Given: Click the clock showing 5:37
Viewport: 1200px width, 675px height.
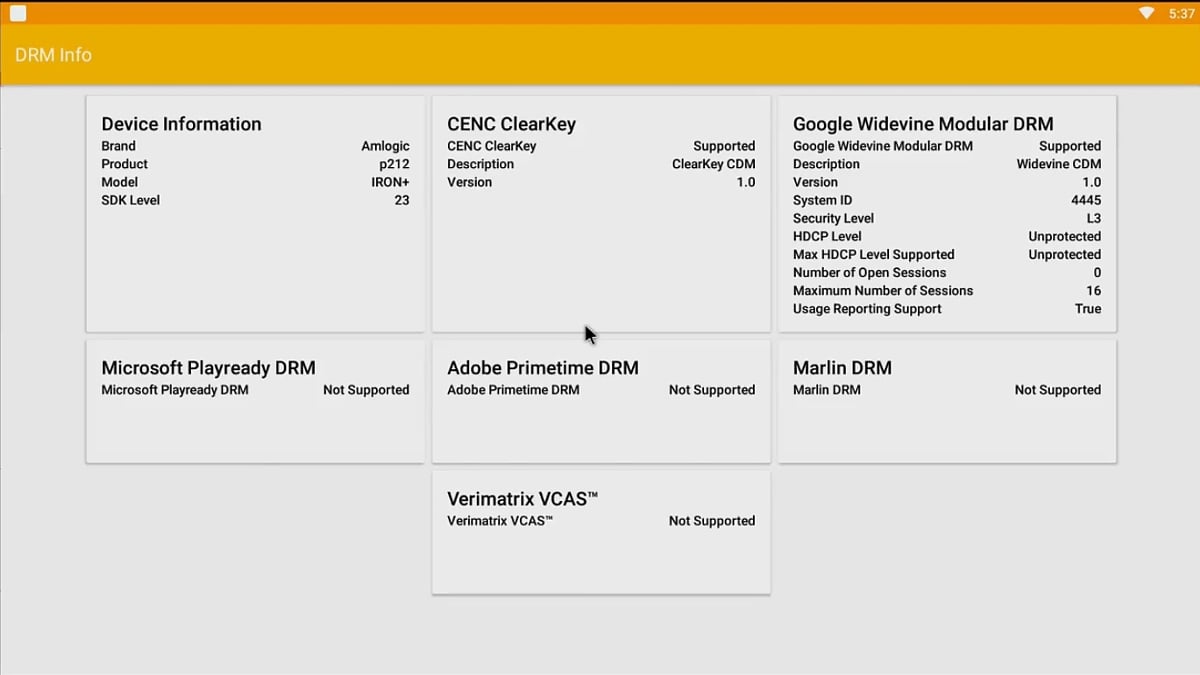Looking at the screenshot, I should point(1180,13).
